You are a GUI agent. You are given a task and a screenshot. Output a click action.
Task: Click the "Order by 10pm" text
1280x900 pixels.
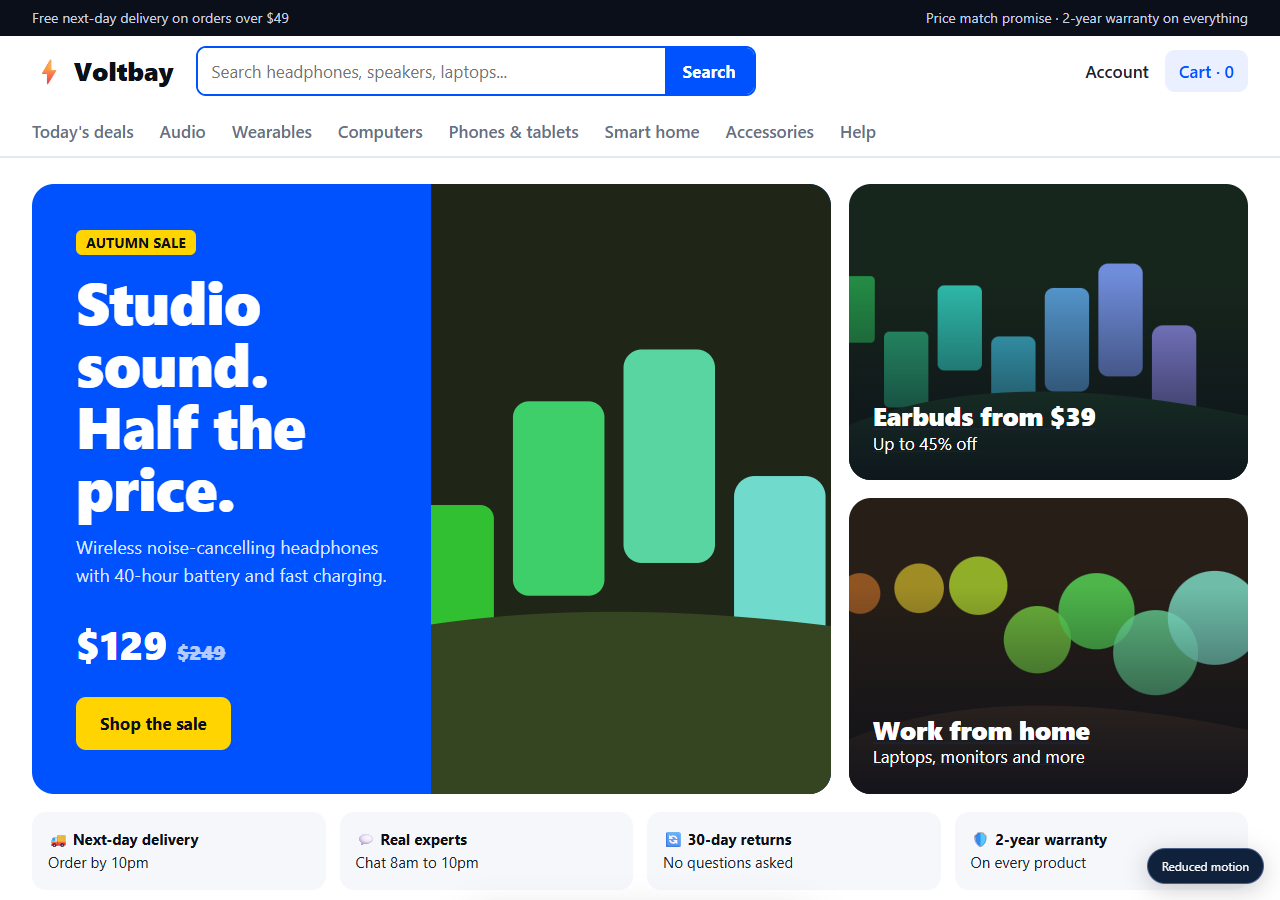pos(98,863)
